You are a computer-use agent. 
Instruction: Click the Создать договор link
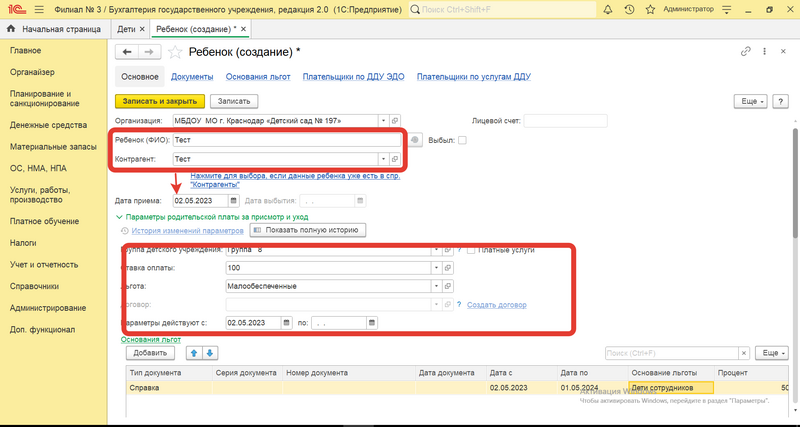[496, 305]
